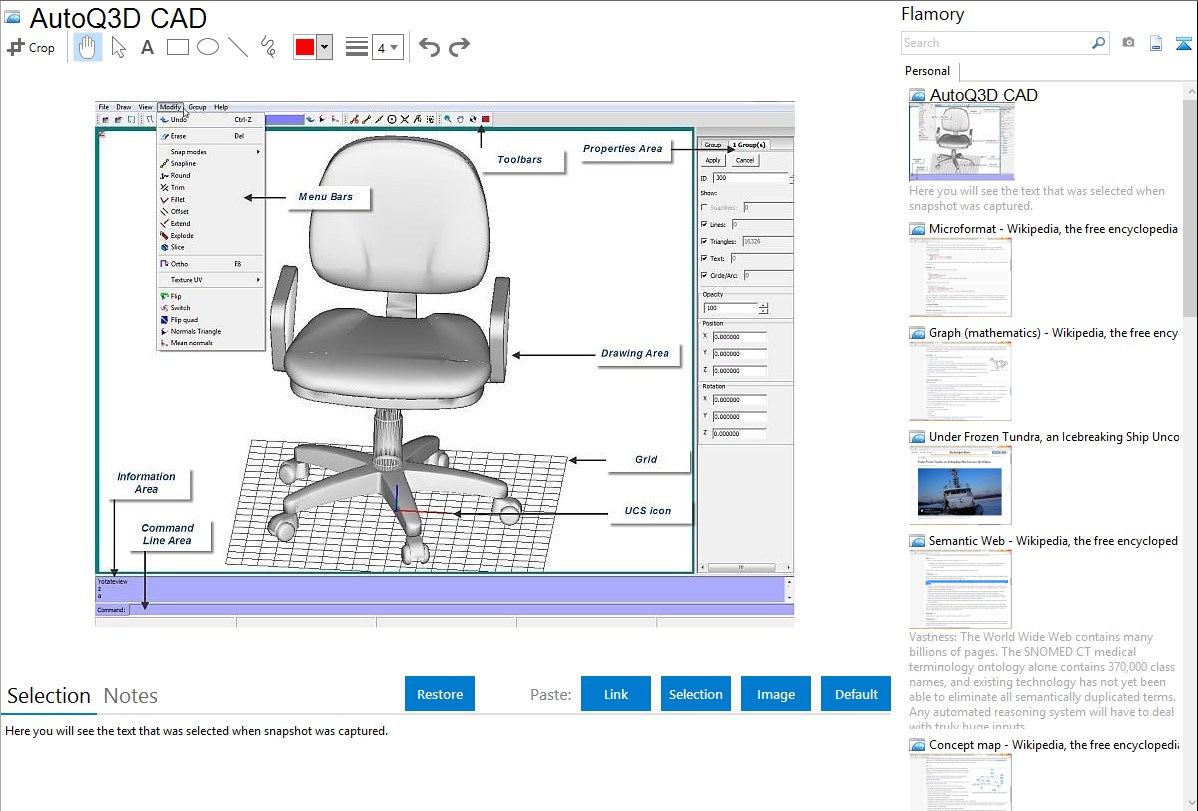
Task: Click the red square in the CAD toolbar
Action: pos(486,119)
